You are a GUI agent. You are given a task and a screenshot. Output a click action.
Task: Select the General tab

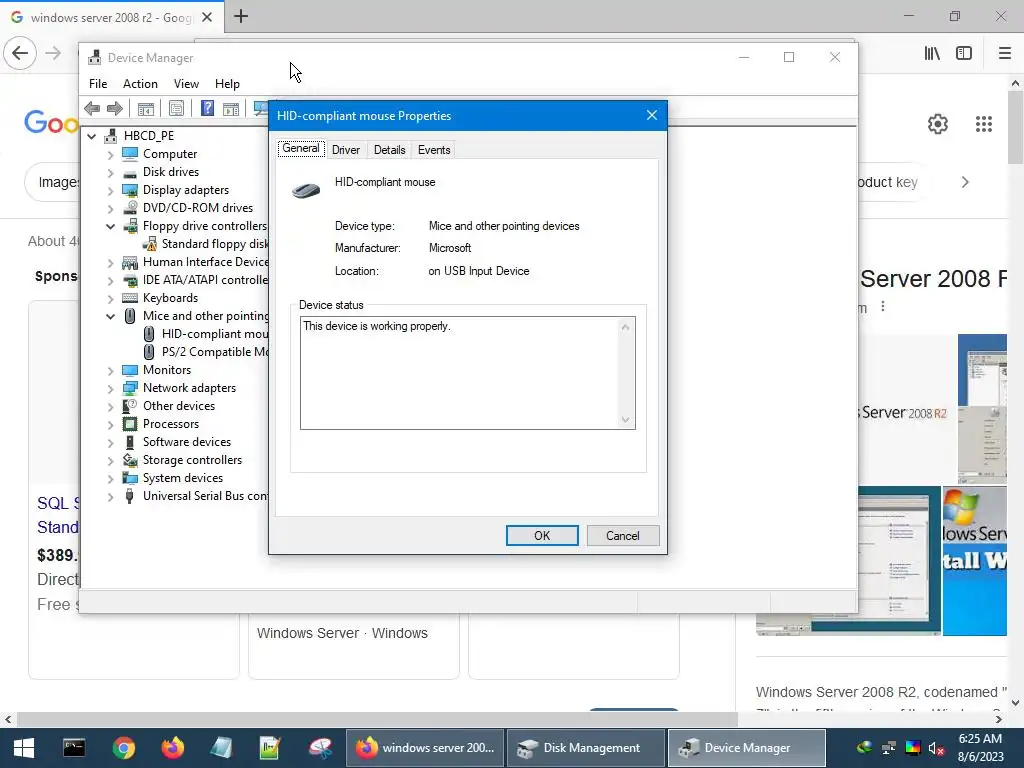(301, 149)
